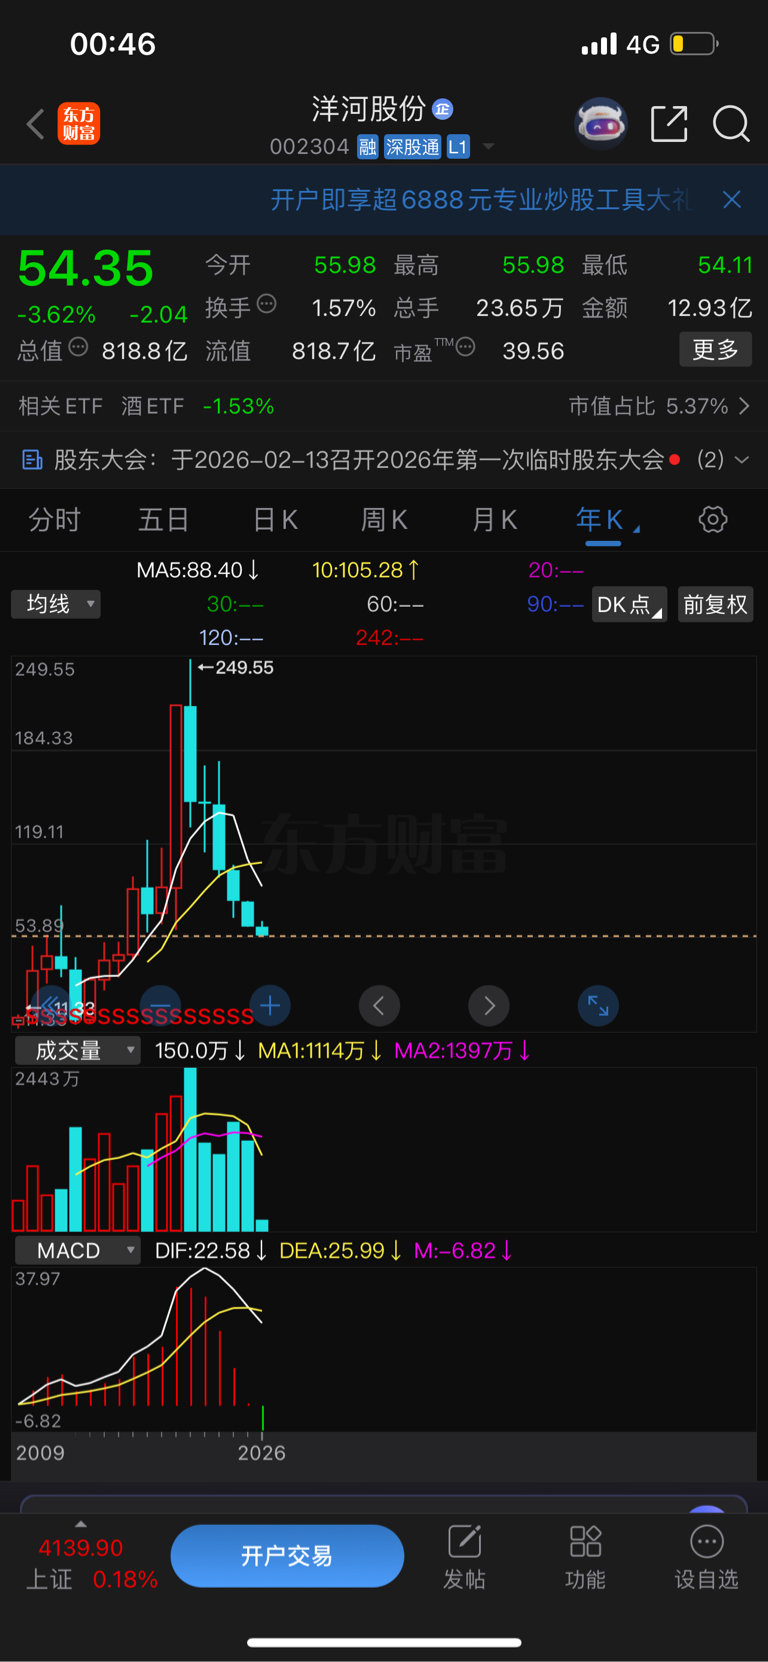Open the MACD sub-indicator dropdown
The height and width of the screenshot is (1662, 768).
coord(77,1251)
